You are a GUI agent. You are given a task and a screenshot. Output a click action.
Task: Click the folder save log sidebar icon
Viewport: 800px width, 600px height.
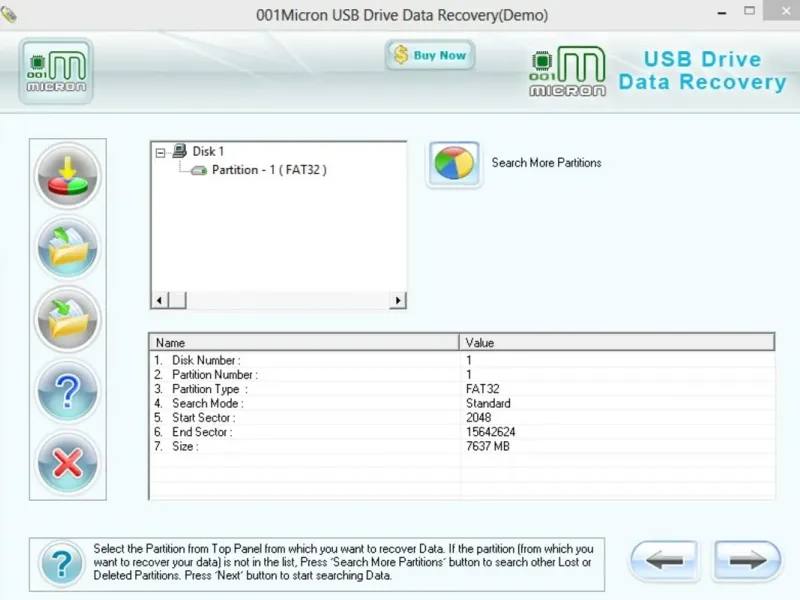[68, 320]
